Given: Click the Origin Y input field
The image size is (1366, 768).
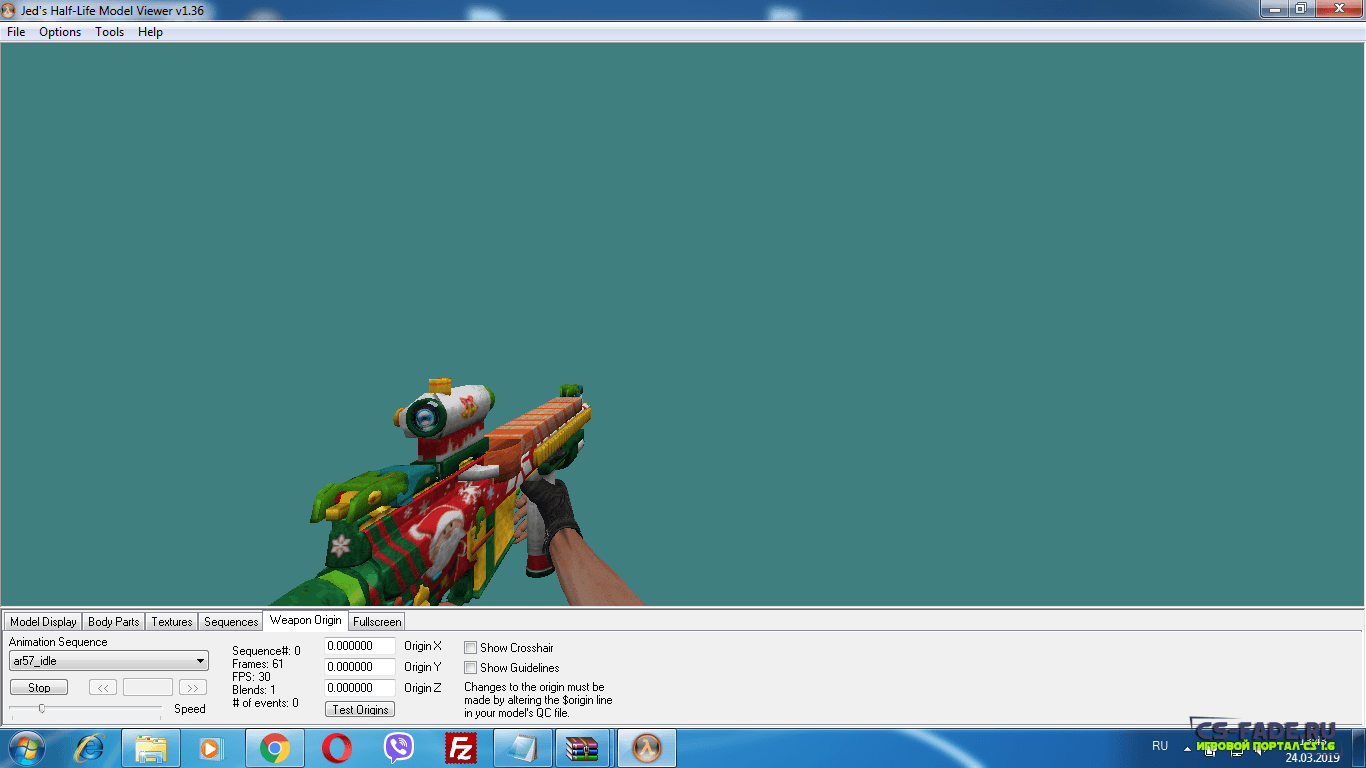Looking at the screenshot, I should (x=360, y=667).
